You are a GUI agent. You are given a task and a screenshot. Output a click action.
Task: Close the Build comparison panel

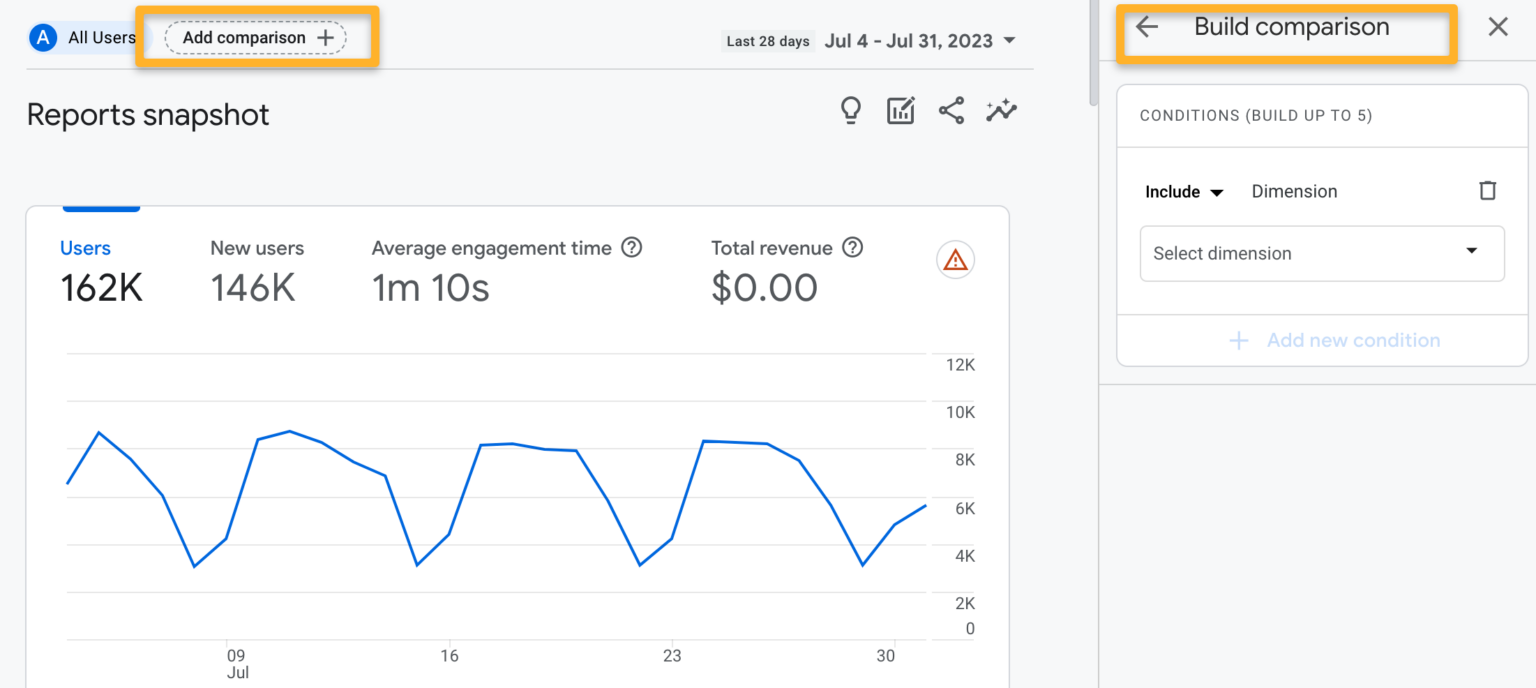pos(1497,26)
